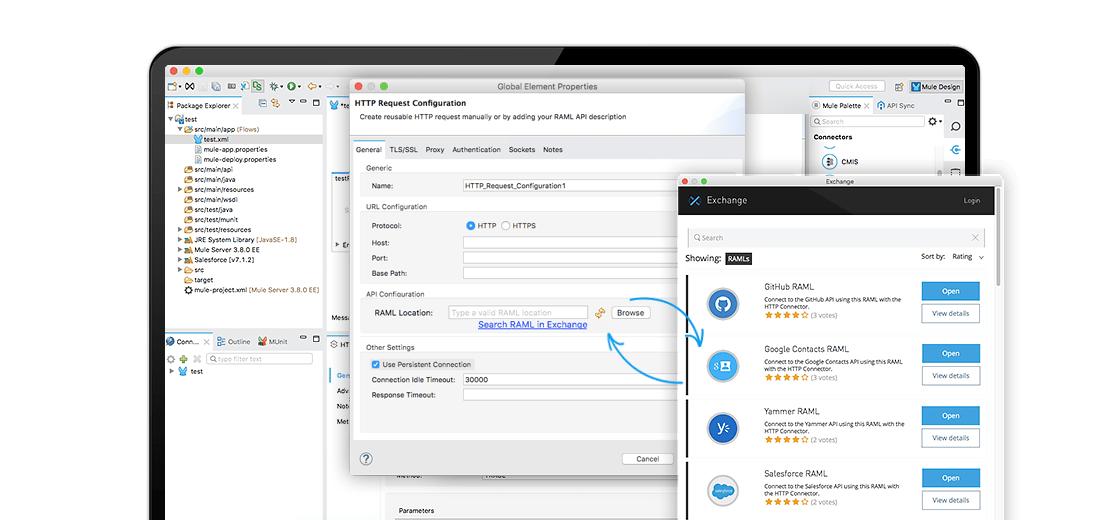
Task: Expand the JRE System Library node
Action: point(180,240)
